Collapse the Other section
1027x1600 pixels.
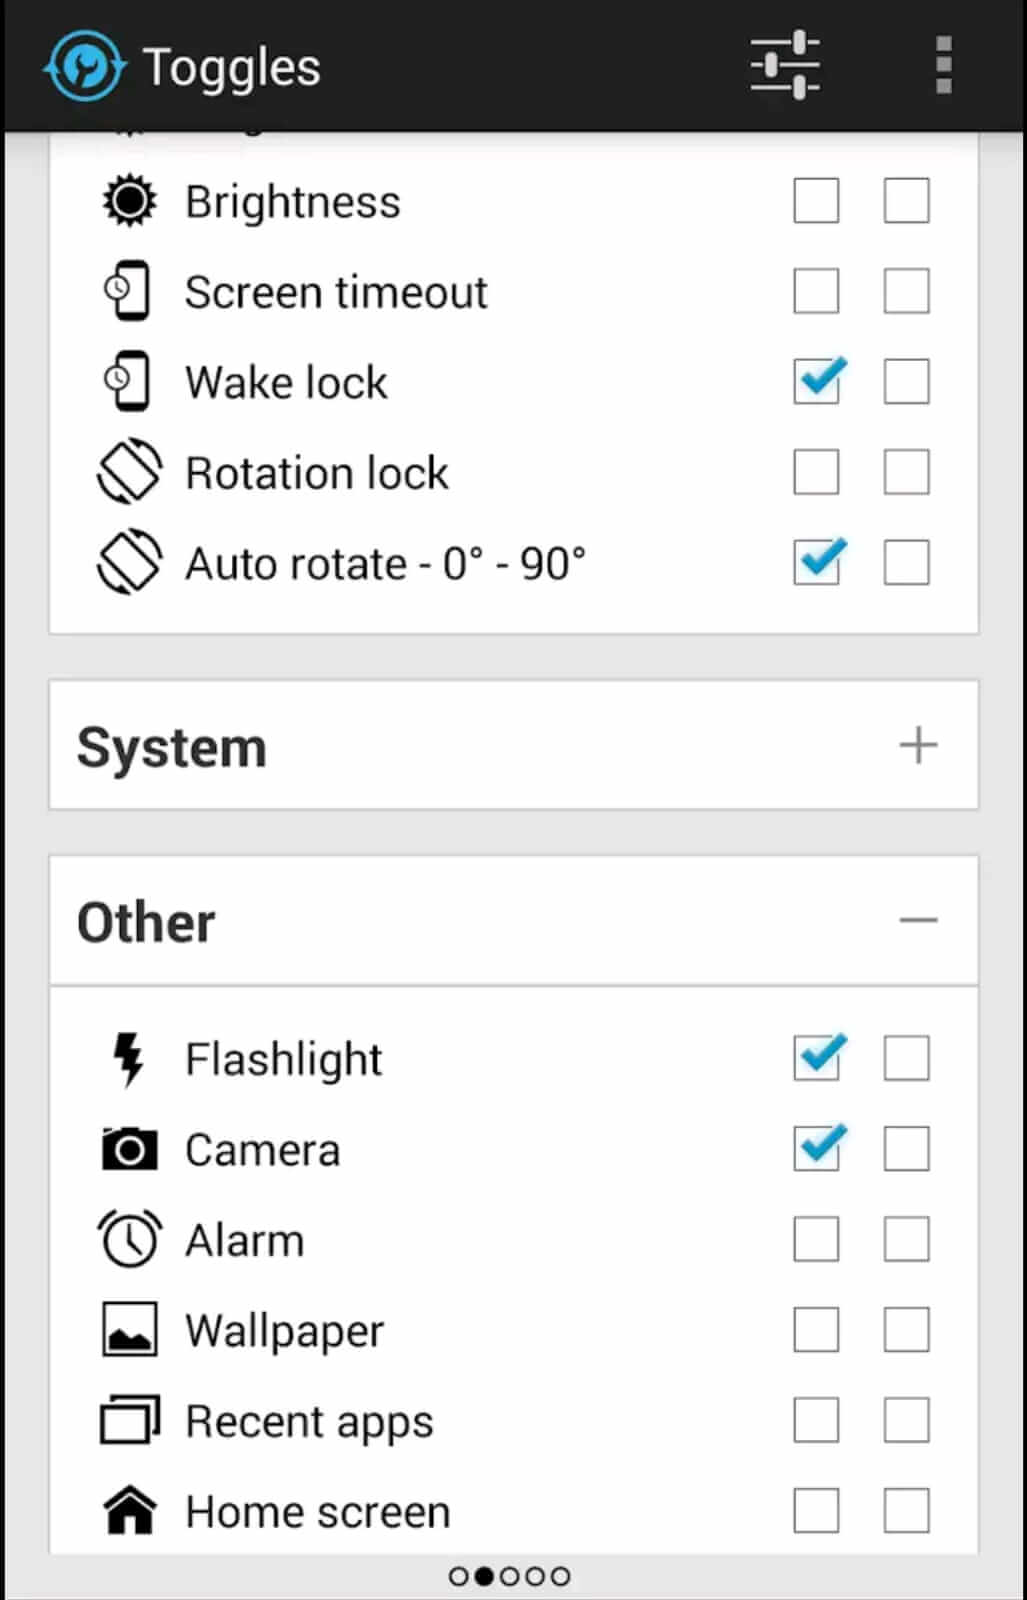point(918,920)
